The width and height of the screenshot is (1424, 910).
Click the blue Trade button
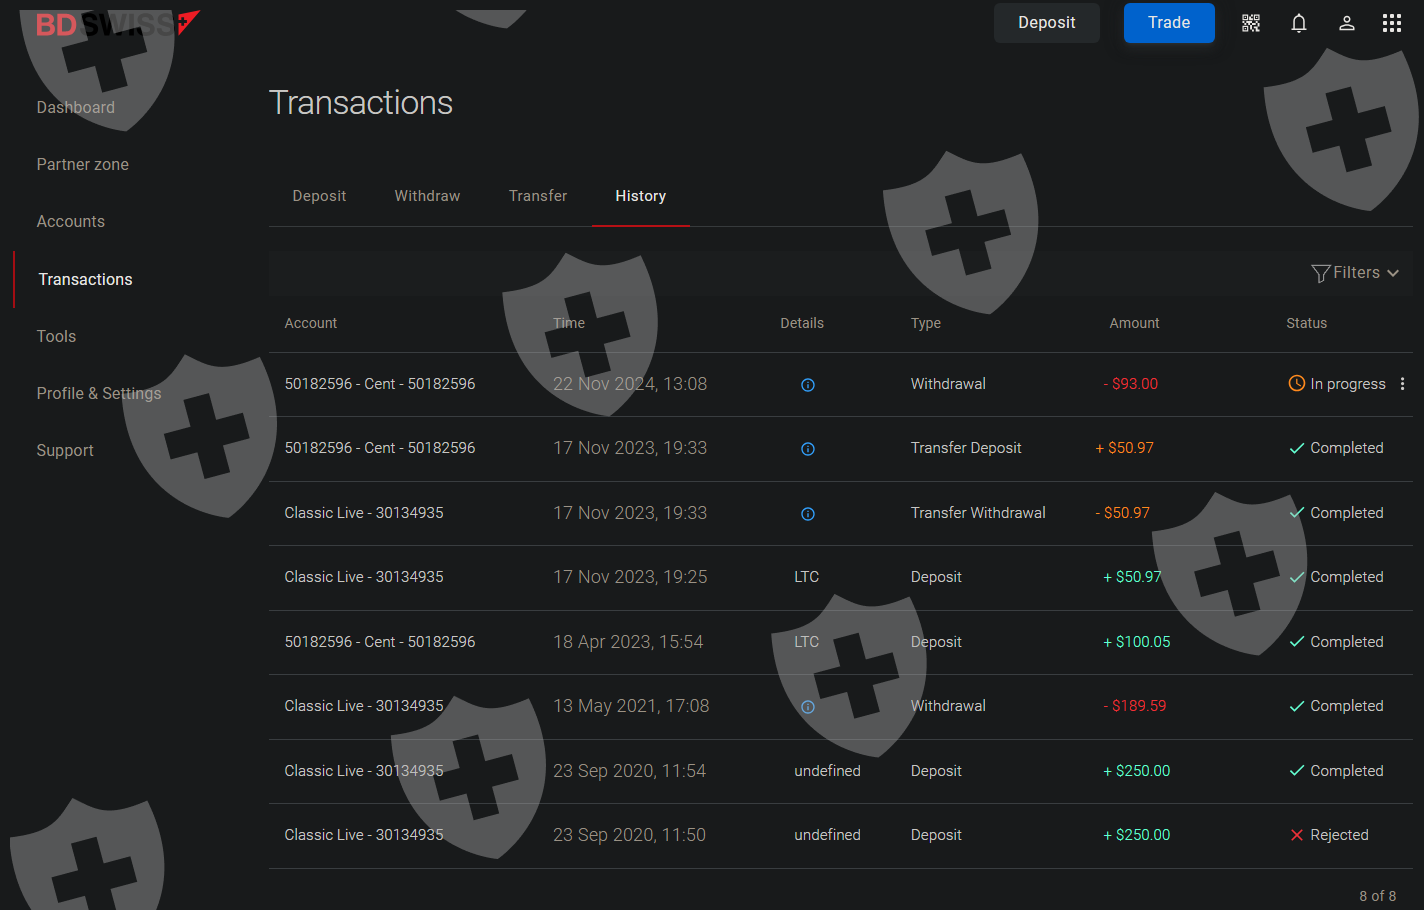coord(1168,23)
